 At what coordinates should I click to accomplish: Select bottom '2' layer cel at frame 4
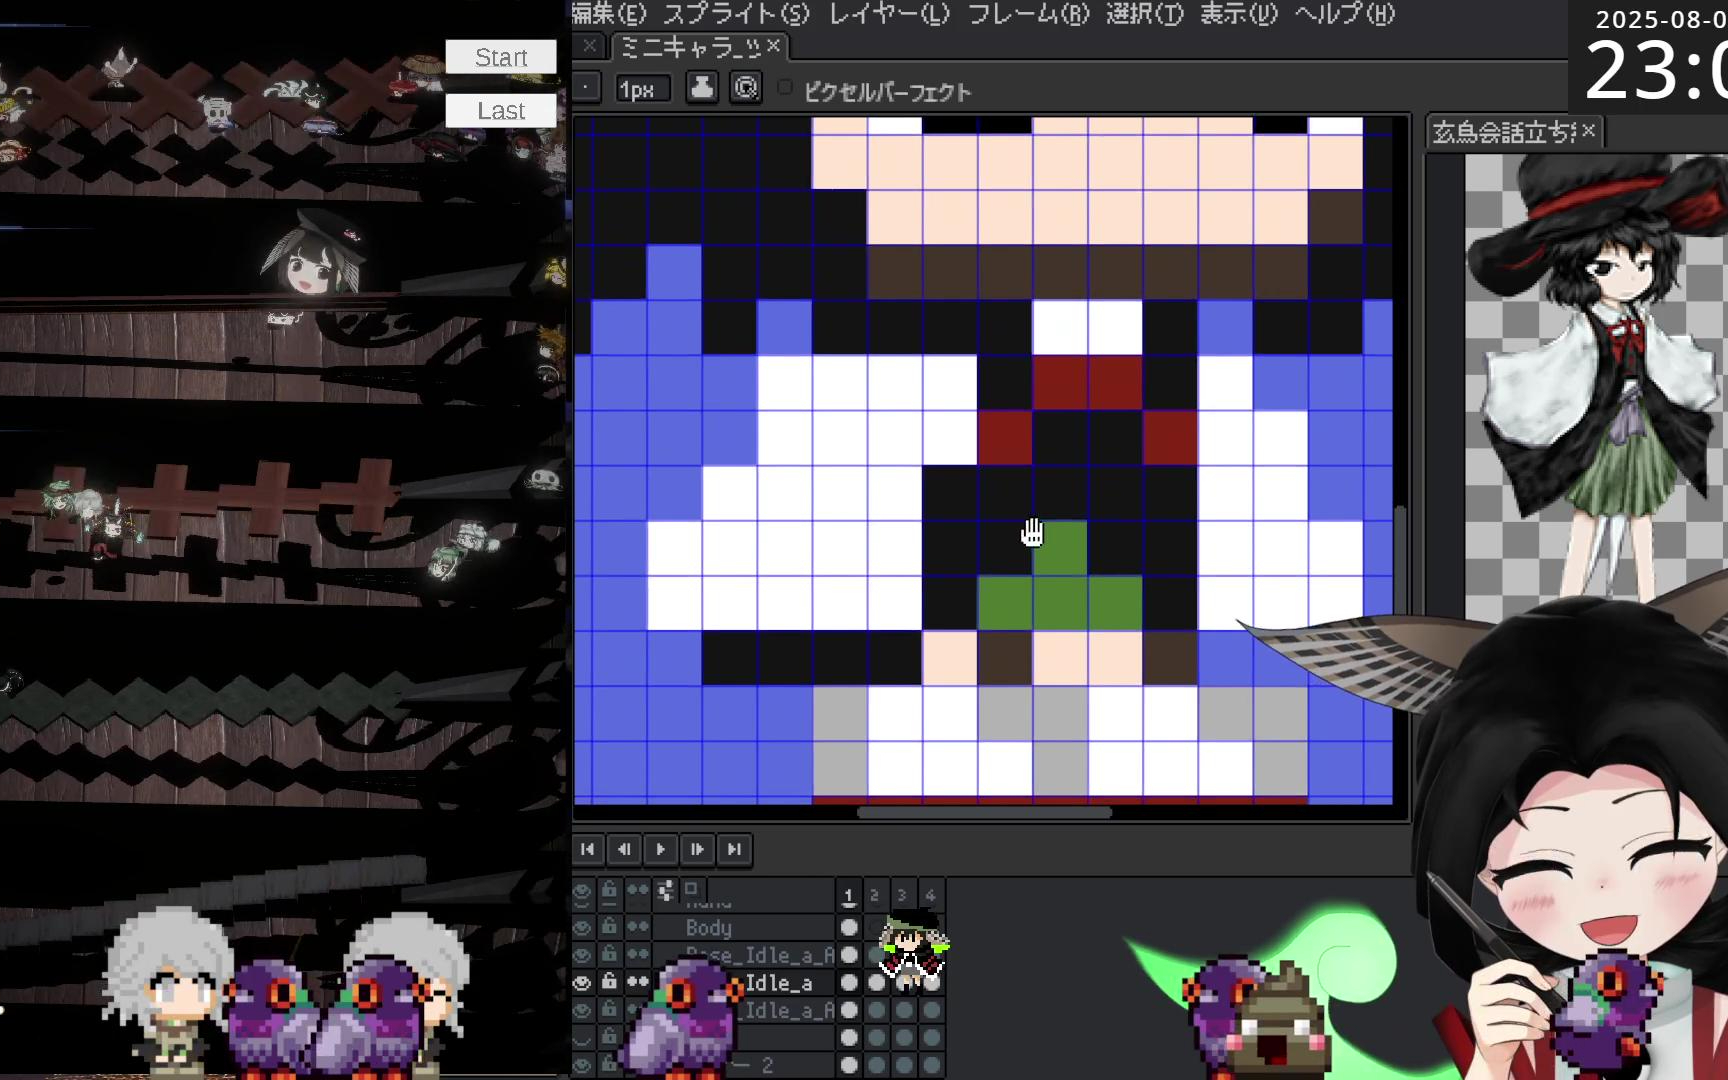pyautogui.click(x=931, y=1065)
